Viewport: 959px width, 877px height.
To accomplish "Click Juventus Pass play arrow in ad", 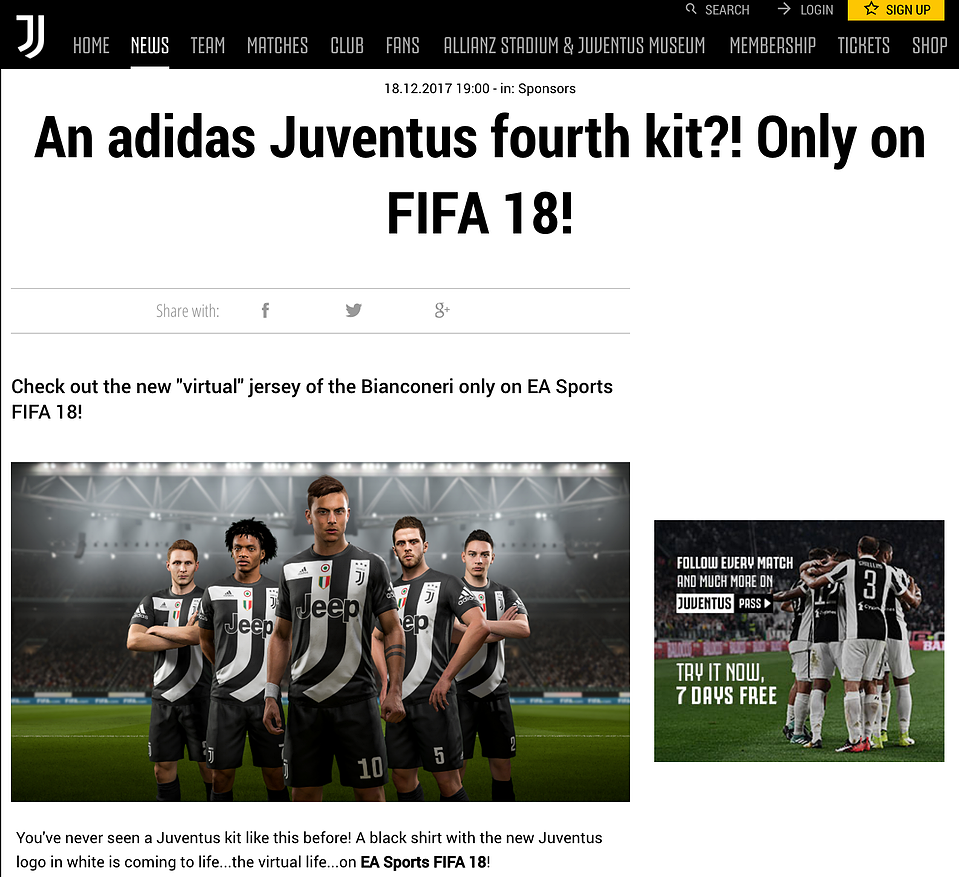I will 768,604.
